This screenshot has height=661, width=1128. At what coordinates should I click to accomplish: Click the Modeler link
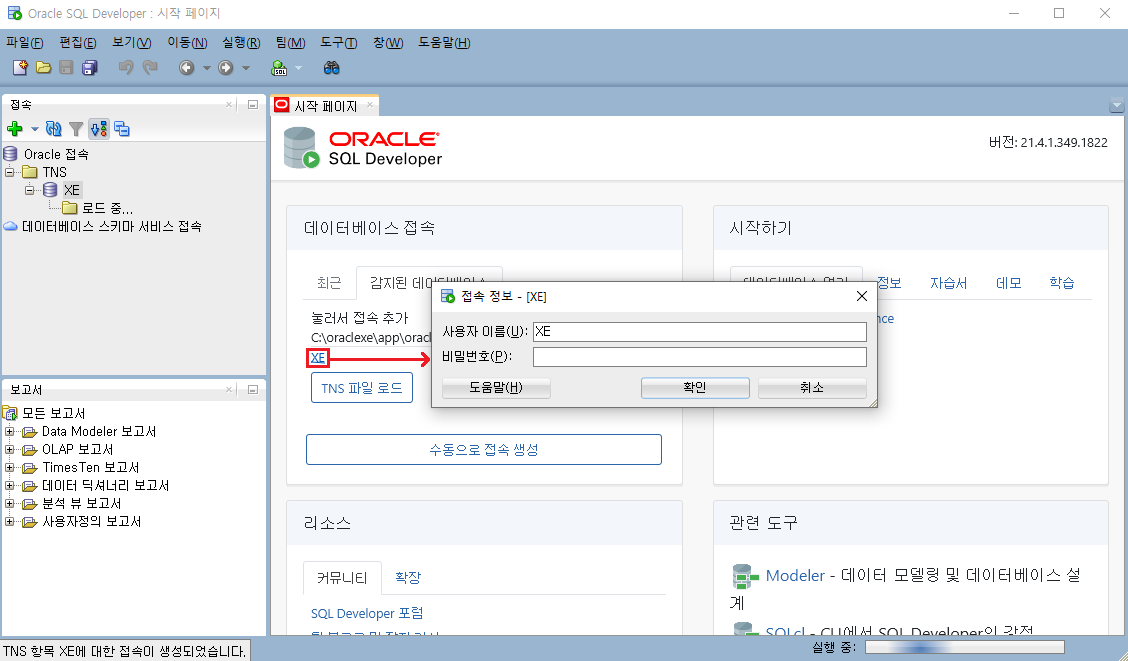[x=795, y=575]
